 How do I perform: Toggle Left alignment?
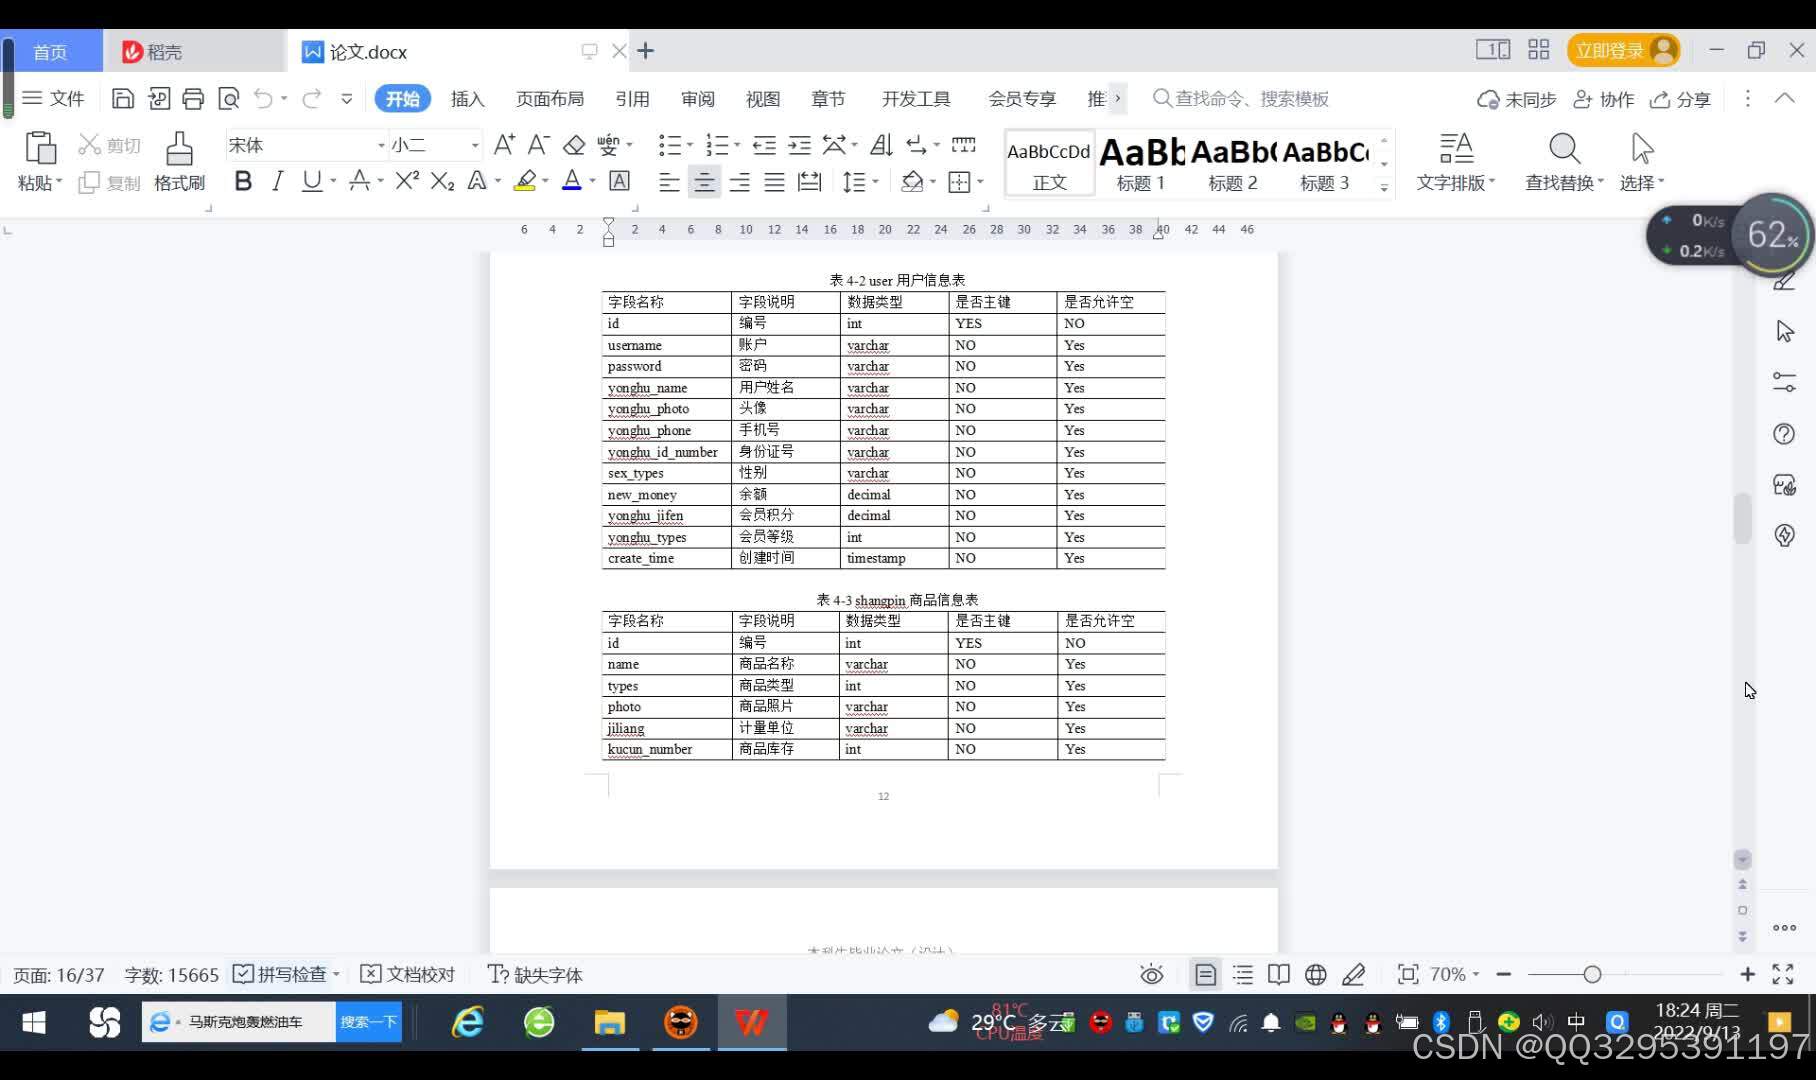(669, 182)
